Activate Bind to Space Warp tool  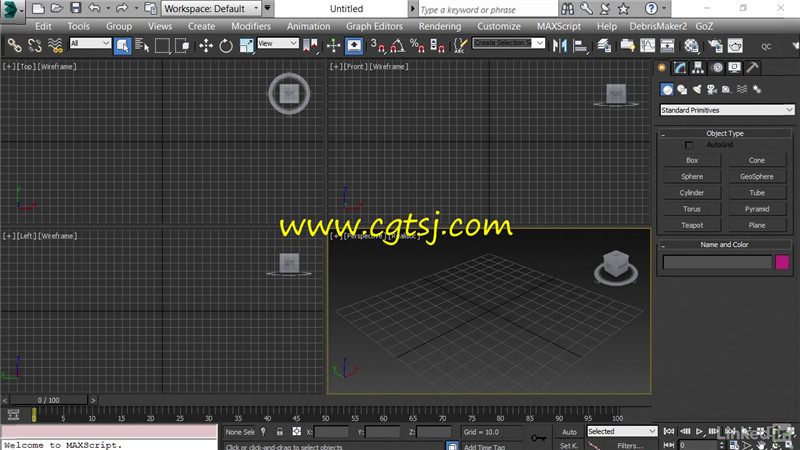click(x=55, y=46)
